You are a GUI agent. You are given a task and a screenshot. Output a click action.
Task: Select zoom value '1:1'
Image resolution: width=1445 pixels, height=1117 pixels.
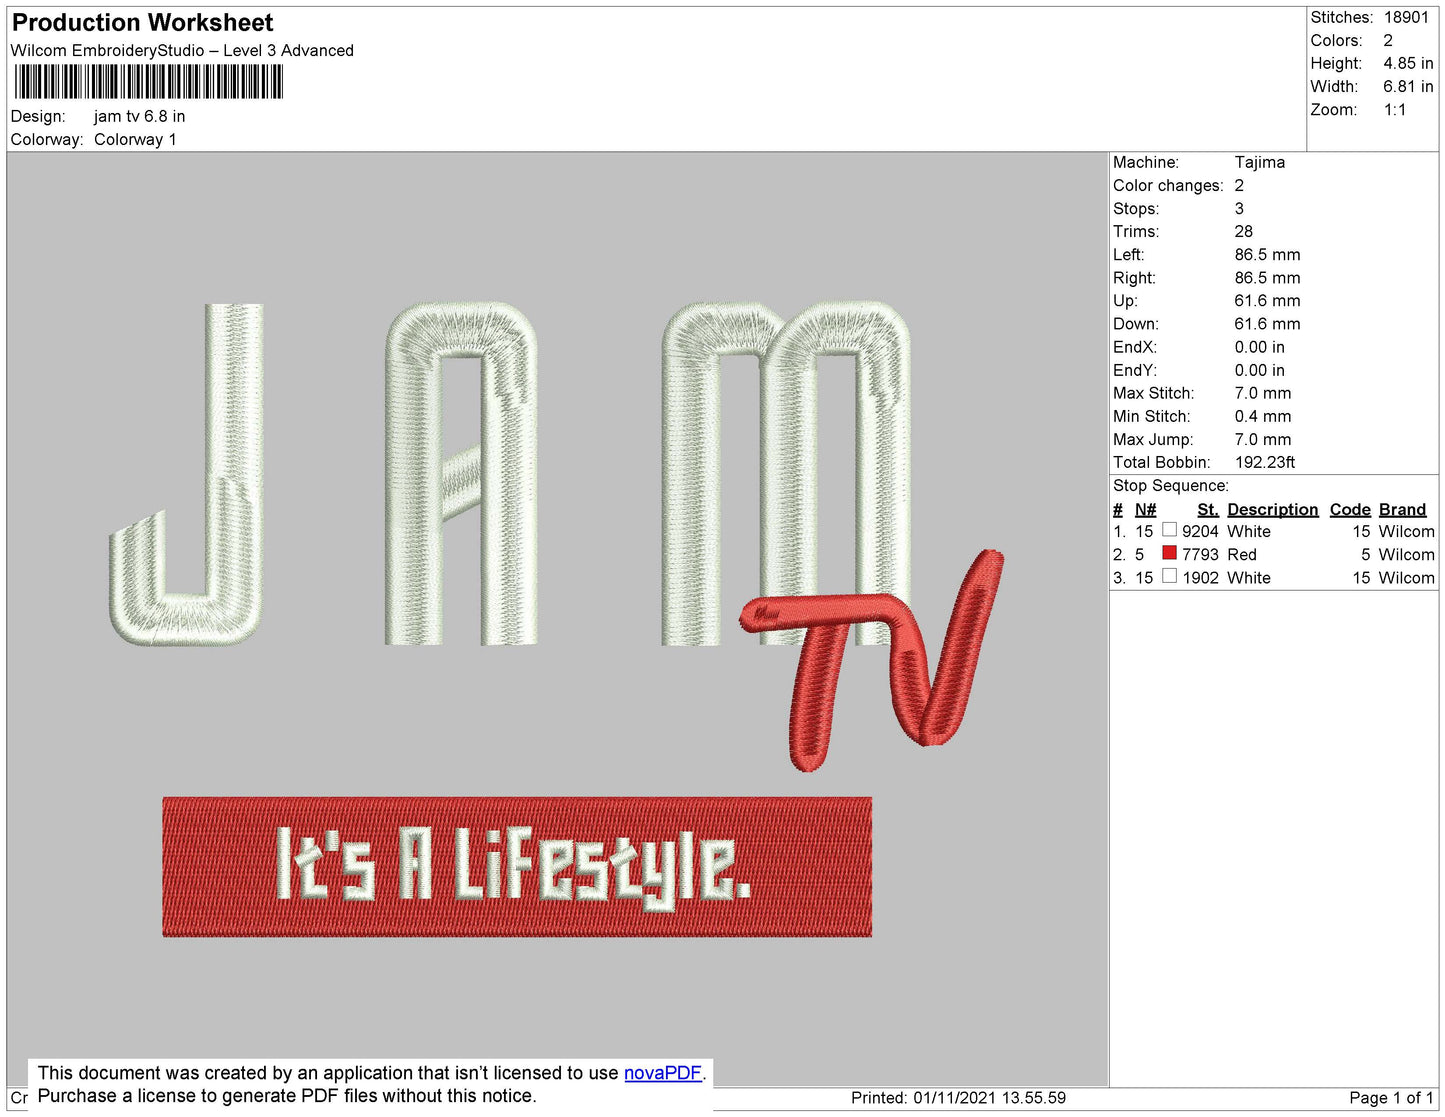coord(1395,110)
